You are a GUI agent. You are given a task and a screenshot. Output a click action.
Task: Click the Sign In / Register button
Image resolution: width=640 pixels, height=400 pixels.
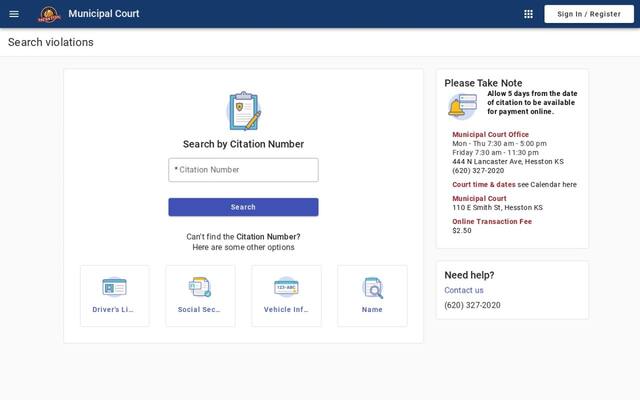click(x=589, y=14)
